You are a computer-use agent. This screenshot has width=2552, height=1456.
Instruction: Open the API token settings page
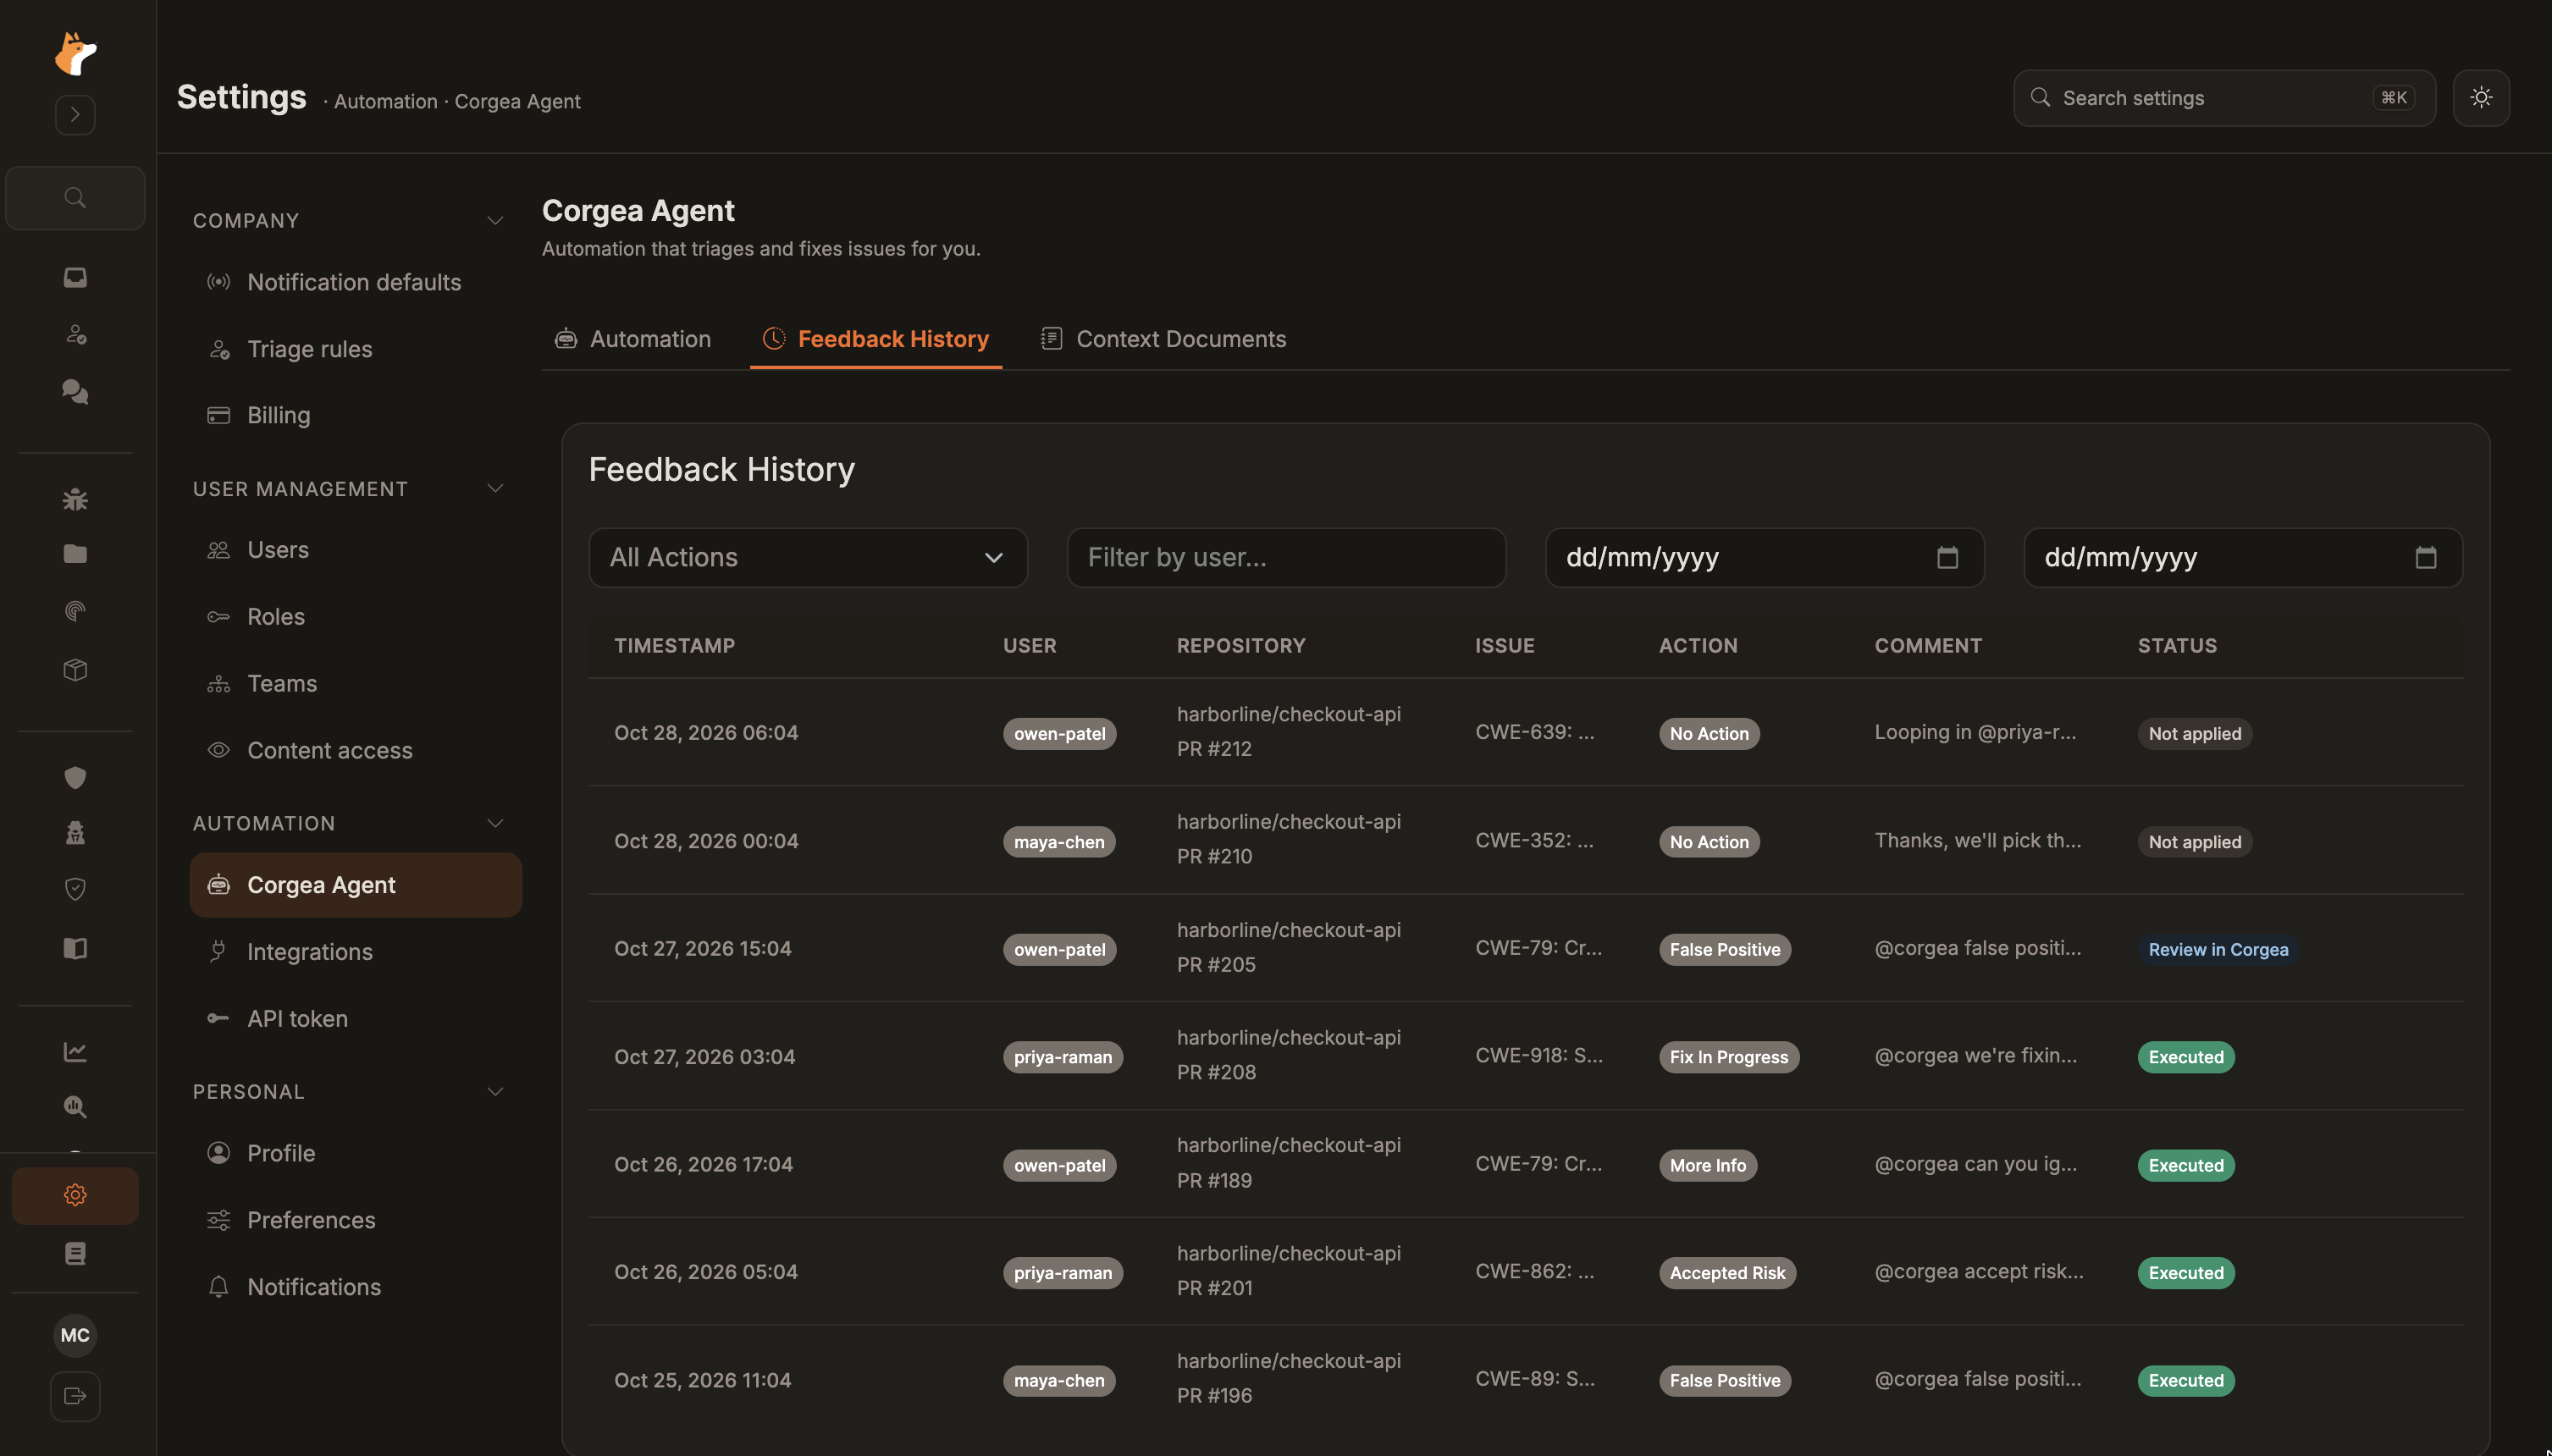tap(355, 1018)
